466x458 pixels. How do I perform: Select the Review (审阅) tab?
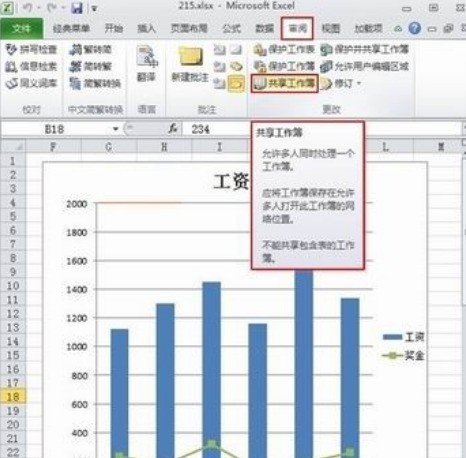click(297, 29)
